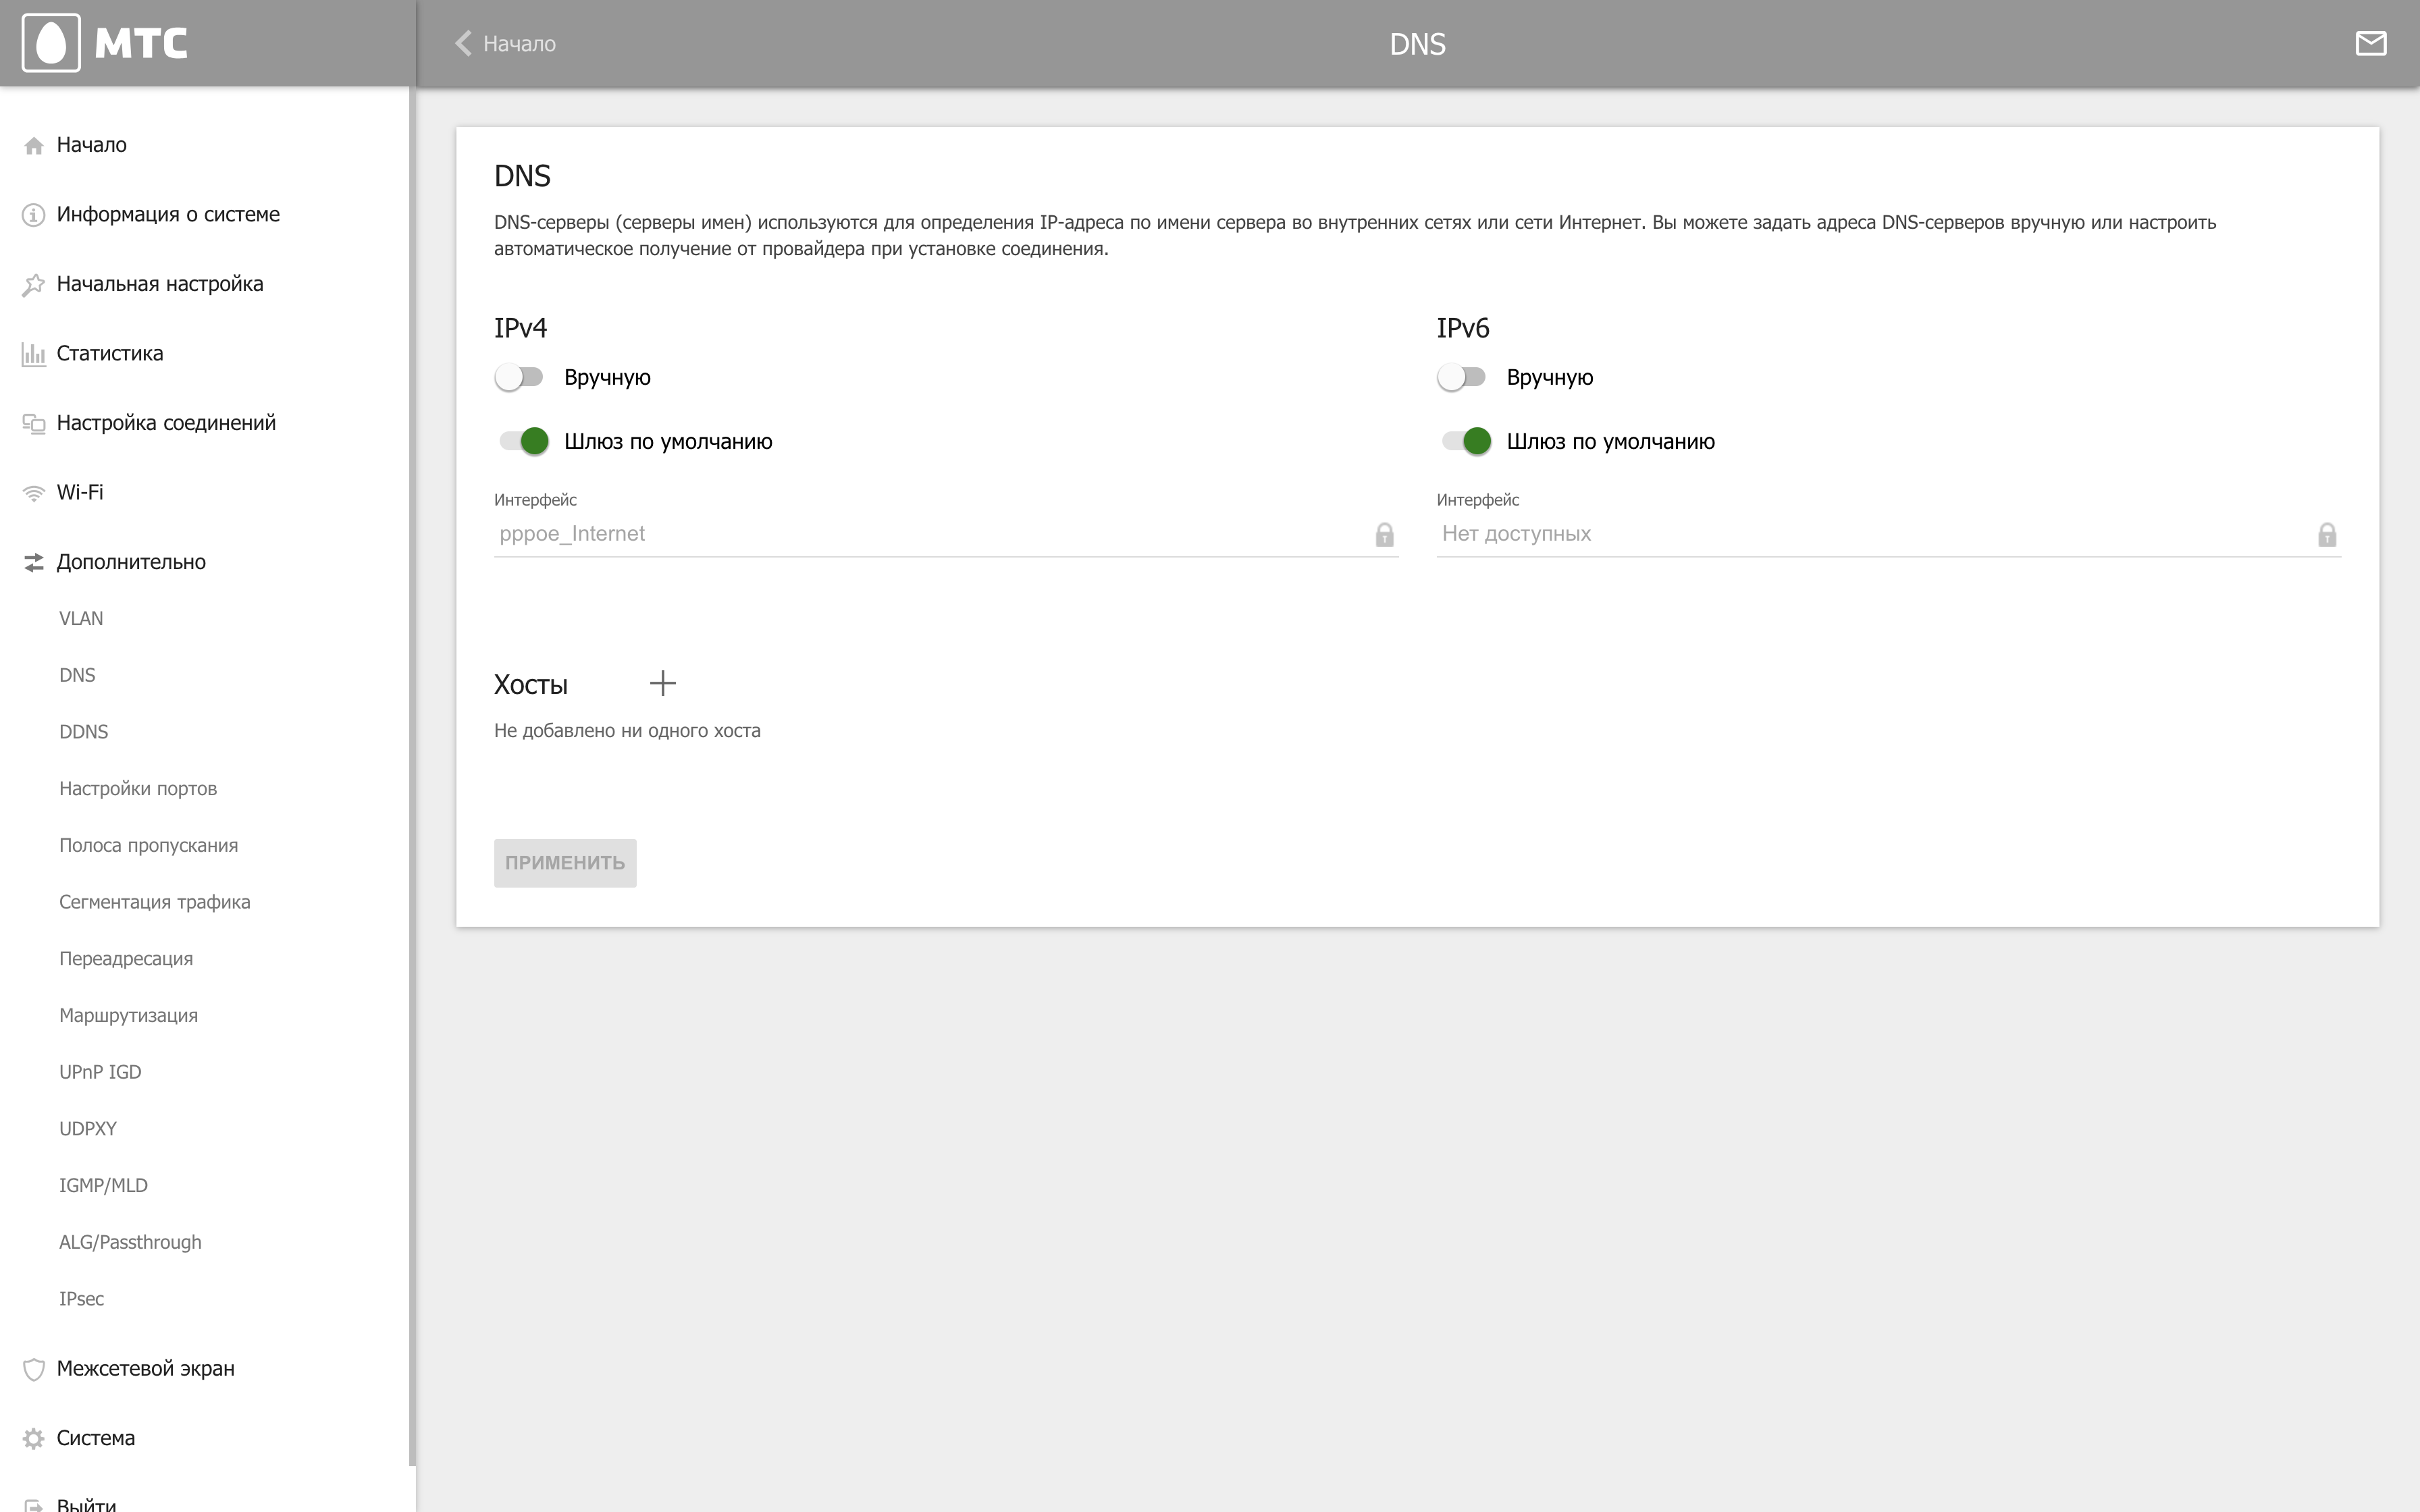
Task: Click the shield icon for Межсетевой экран
Action: [x=34, y=1369]
